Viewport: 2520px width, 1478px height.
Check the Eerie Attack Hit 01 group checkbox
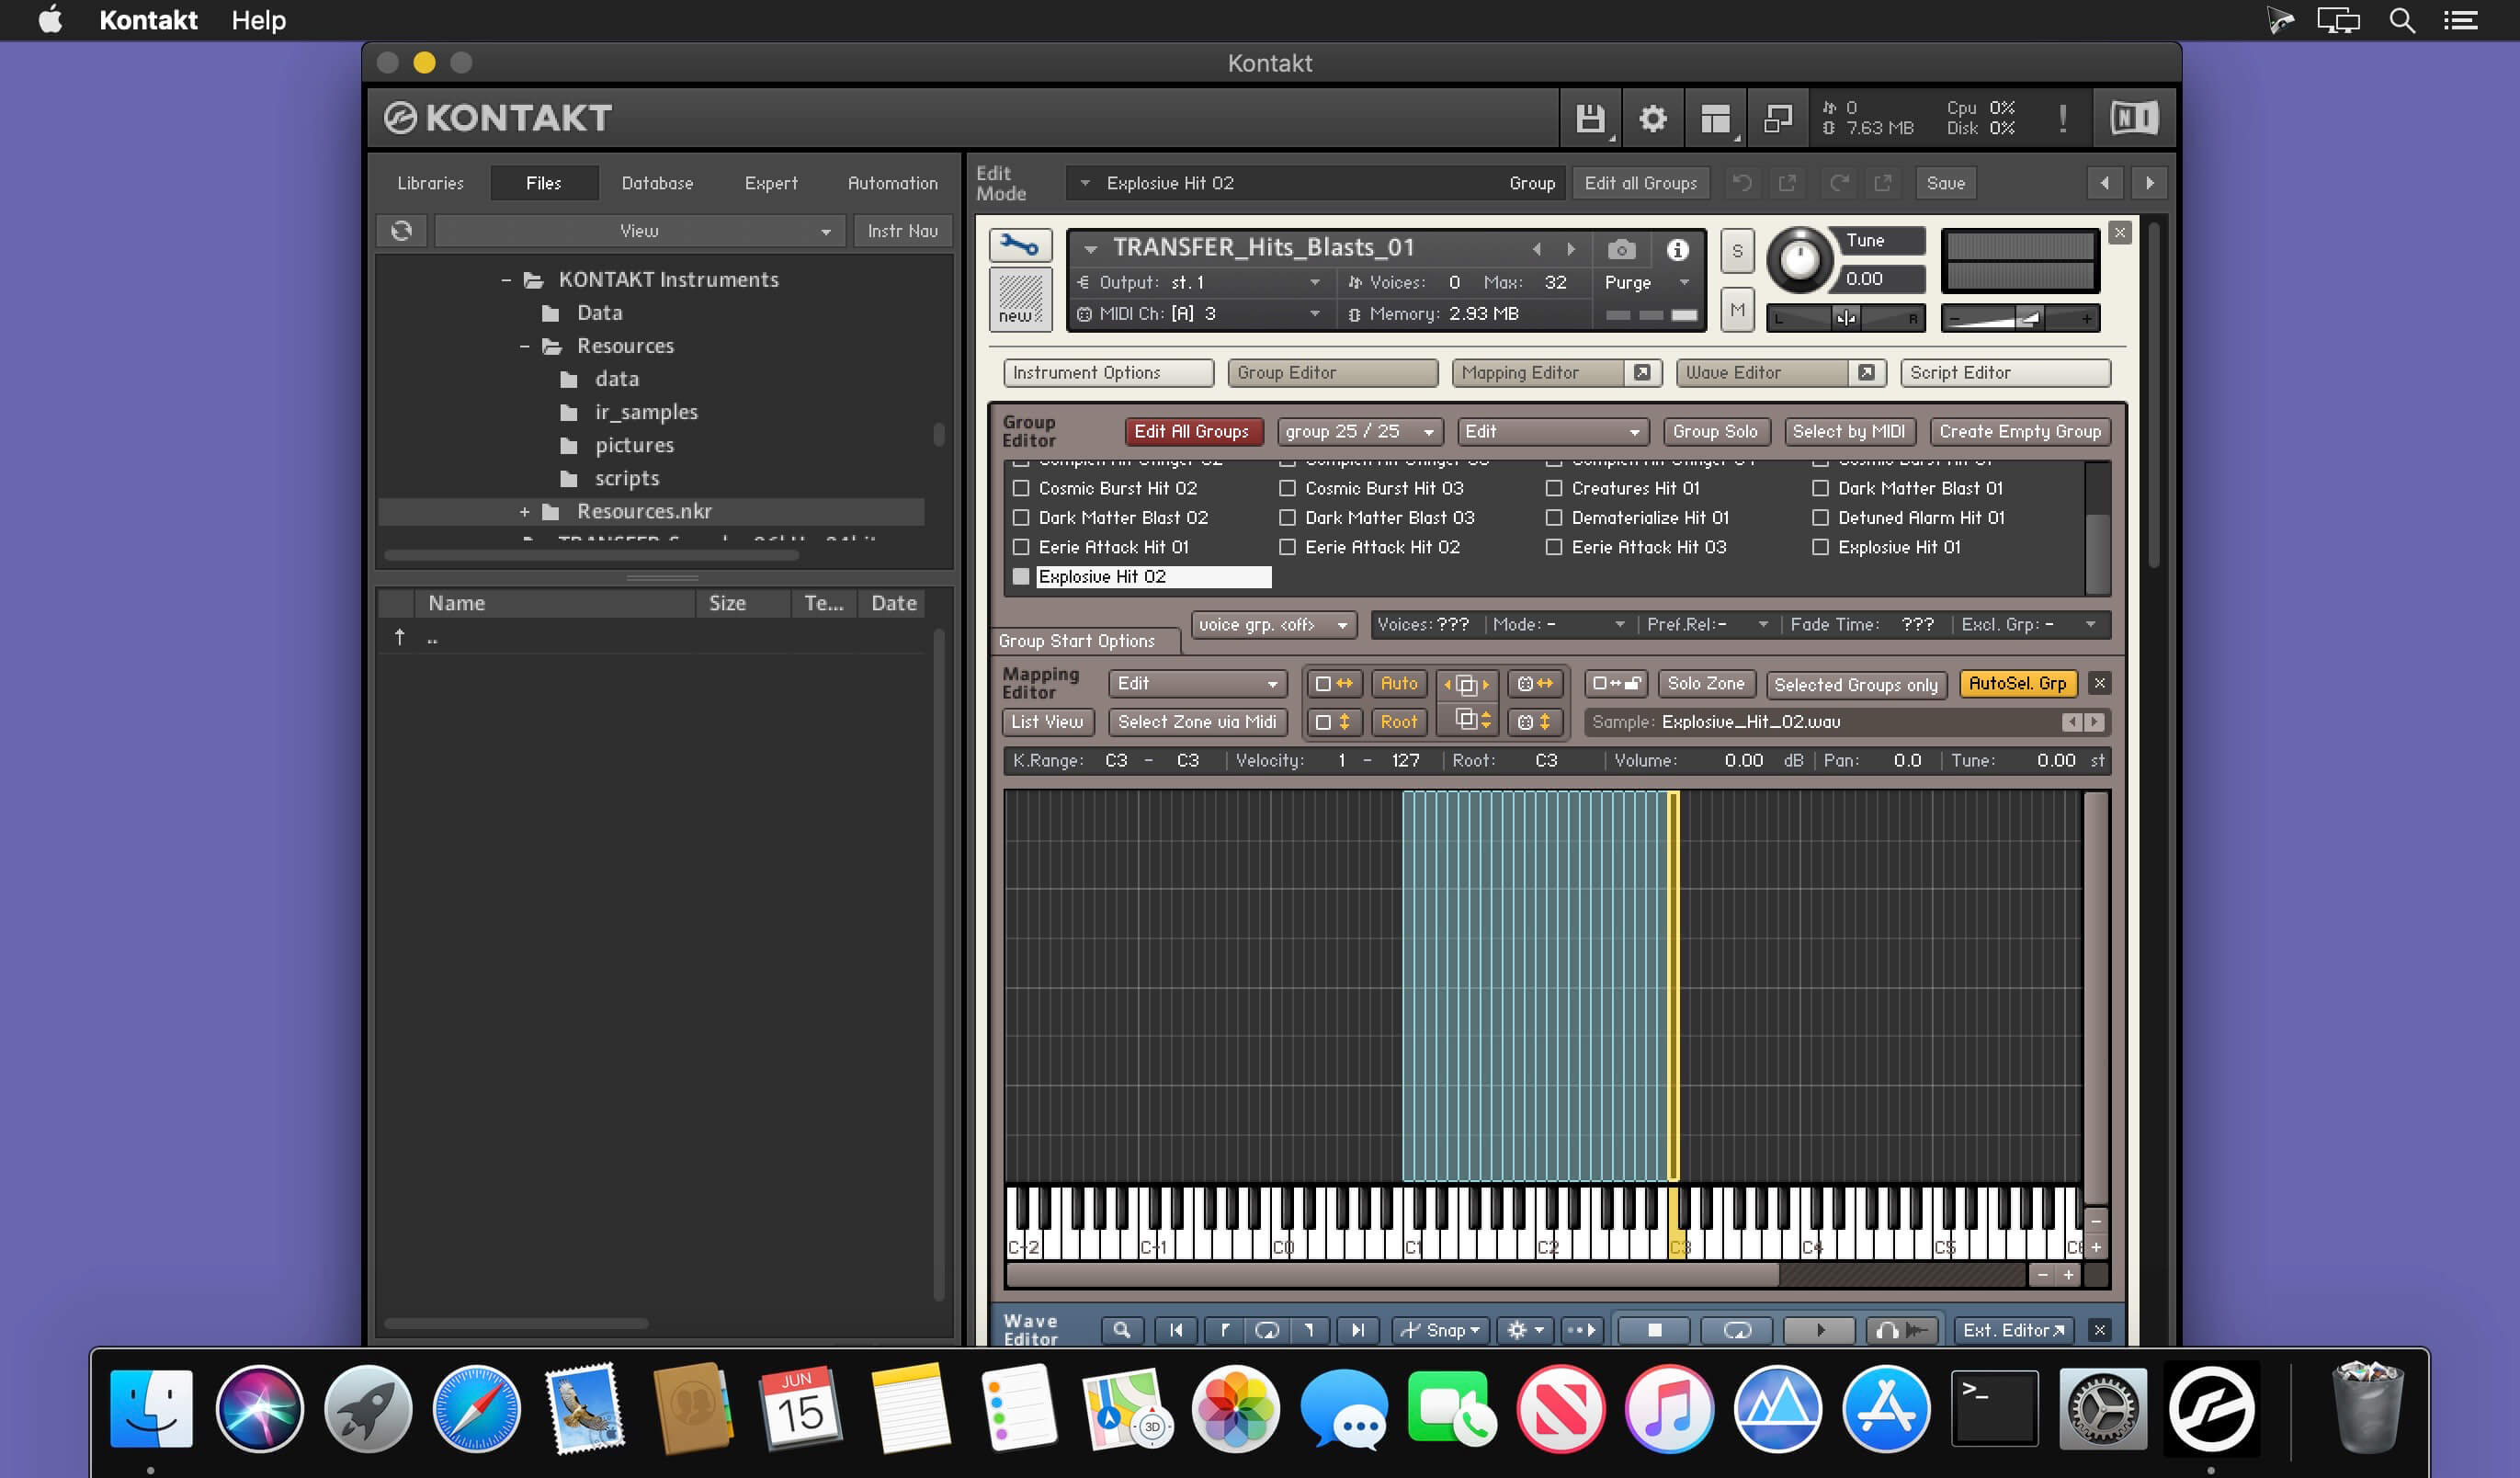tap(1021, 547)
